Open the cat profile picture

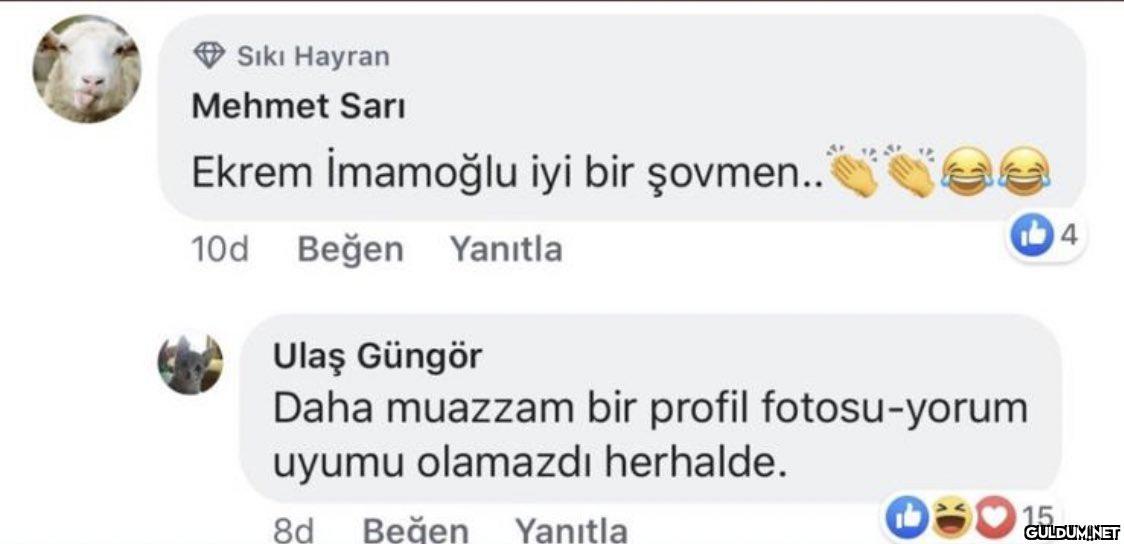pos(190,364)
